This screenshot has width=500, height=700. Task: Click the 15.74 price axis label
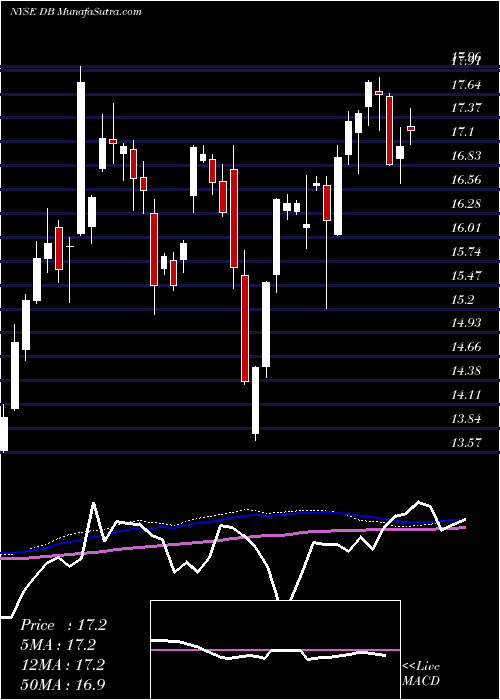(x=466, y=252)
